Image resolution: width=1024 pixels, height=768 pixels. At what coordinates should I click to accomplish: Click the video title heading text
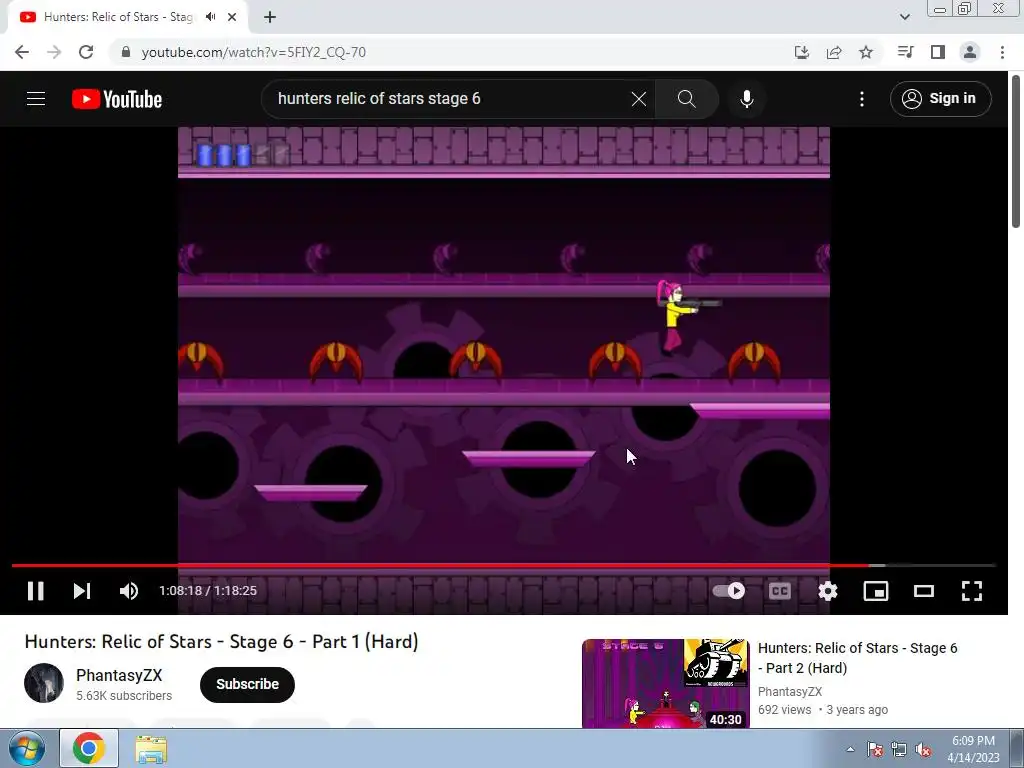(x=221, y=642)
